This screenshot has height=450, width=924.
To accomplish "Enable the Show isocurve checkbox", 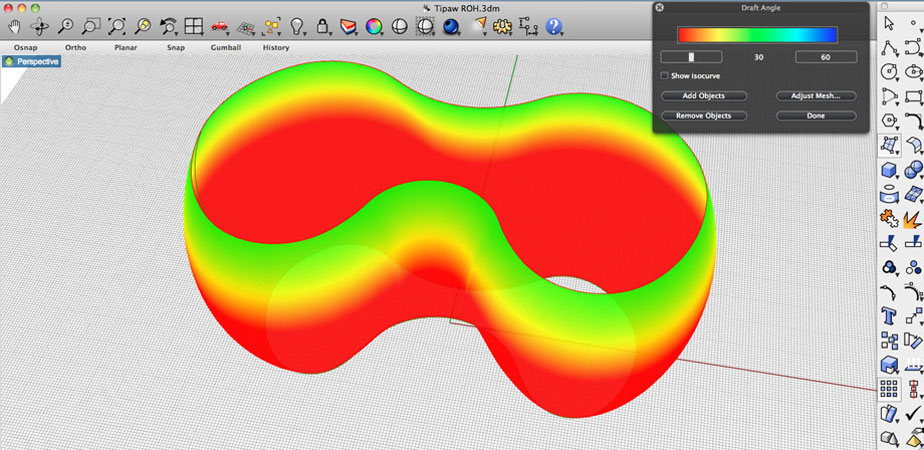I will (665, 76).
